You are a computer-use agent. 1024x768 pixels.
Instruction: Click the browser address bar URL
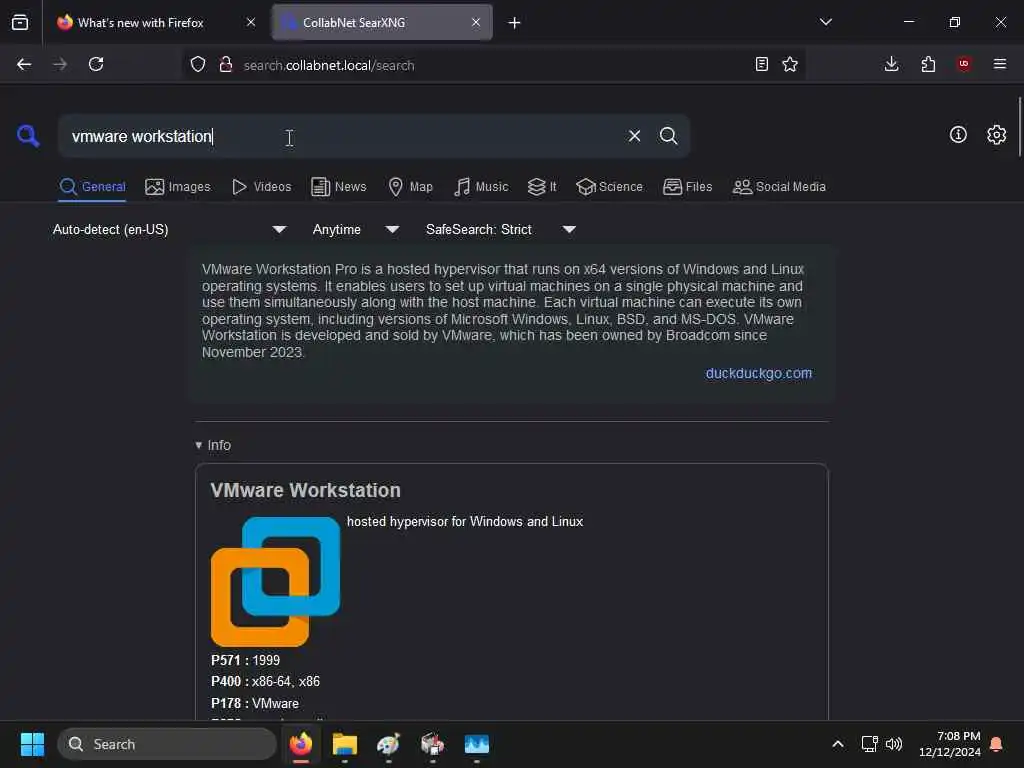click(x=328, y=65)
